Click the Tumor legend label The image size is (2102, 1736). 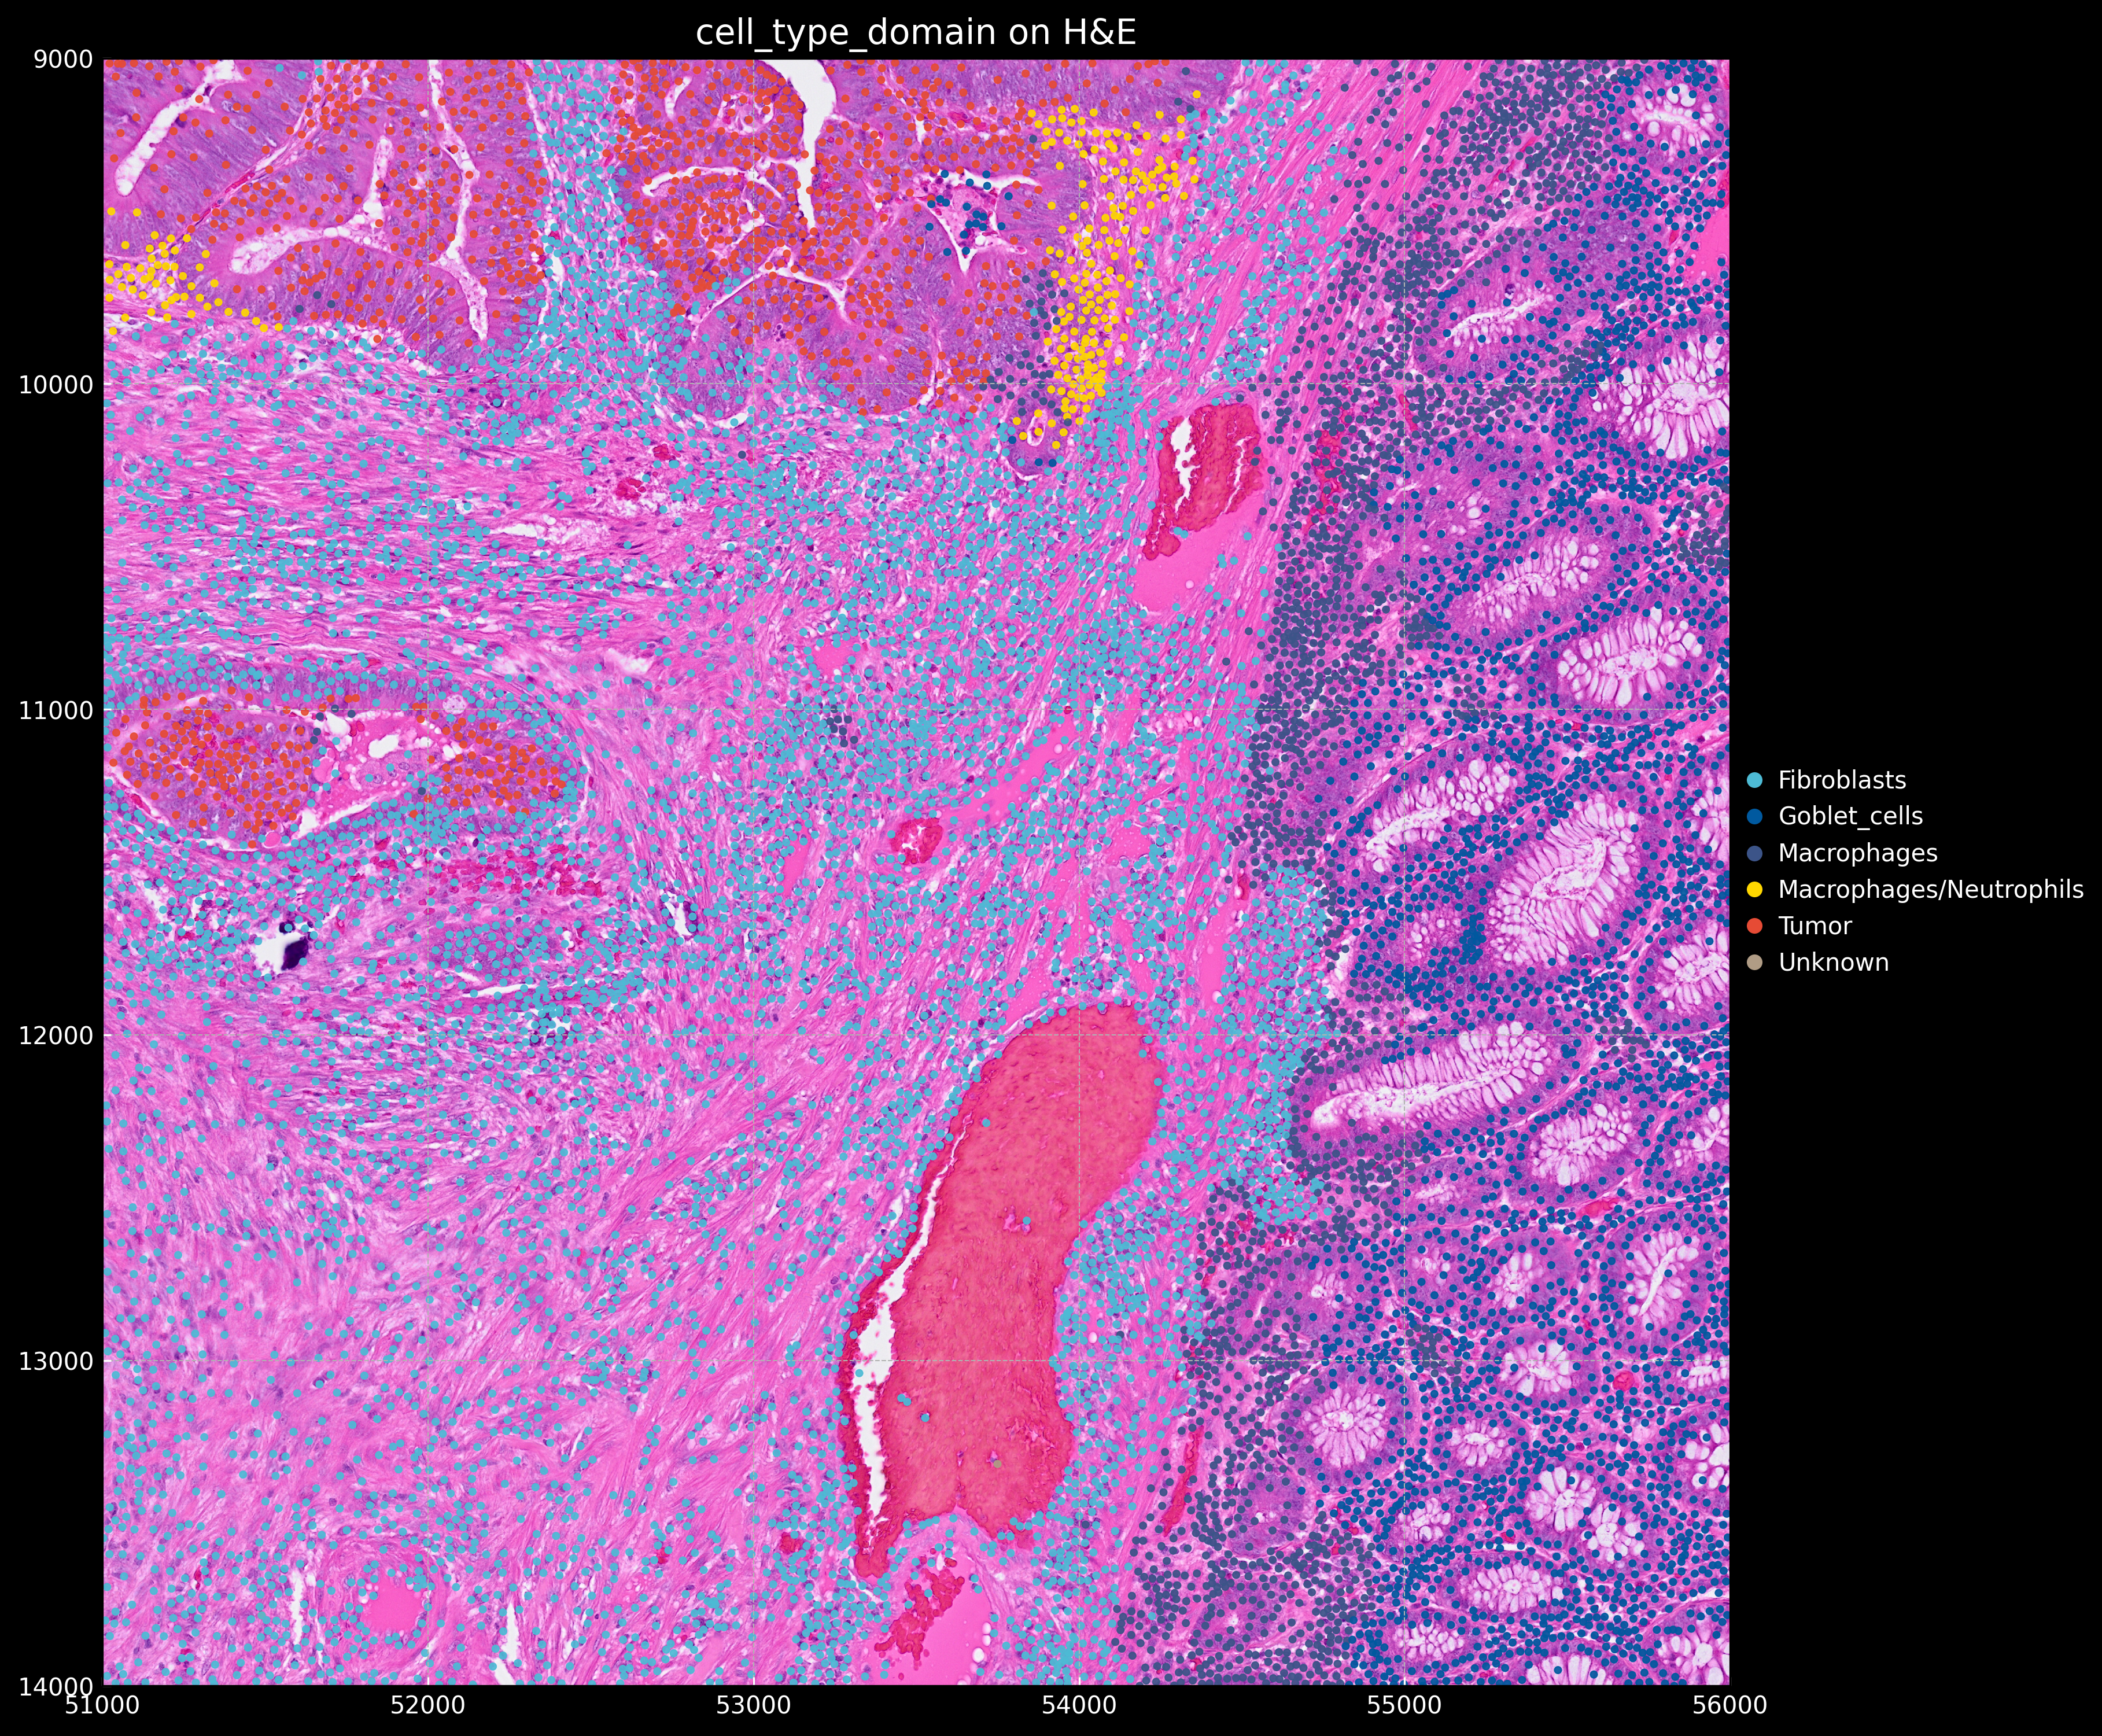(1815, 926)
